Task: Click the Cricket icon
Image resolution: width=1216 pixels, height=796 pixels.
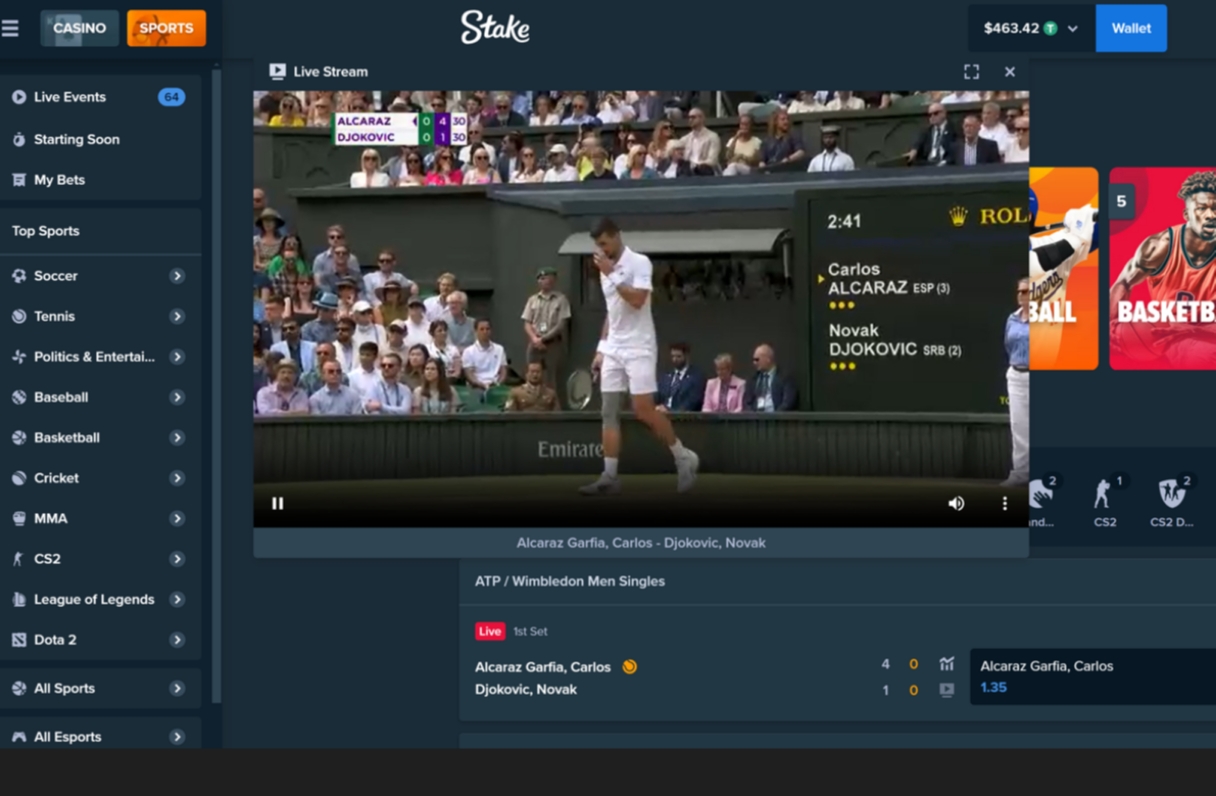Action: tap(19, 478)
